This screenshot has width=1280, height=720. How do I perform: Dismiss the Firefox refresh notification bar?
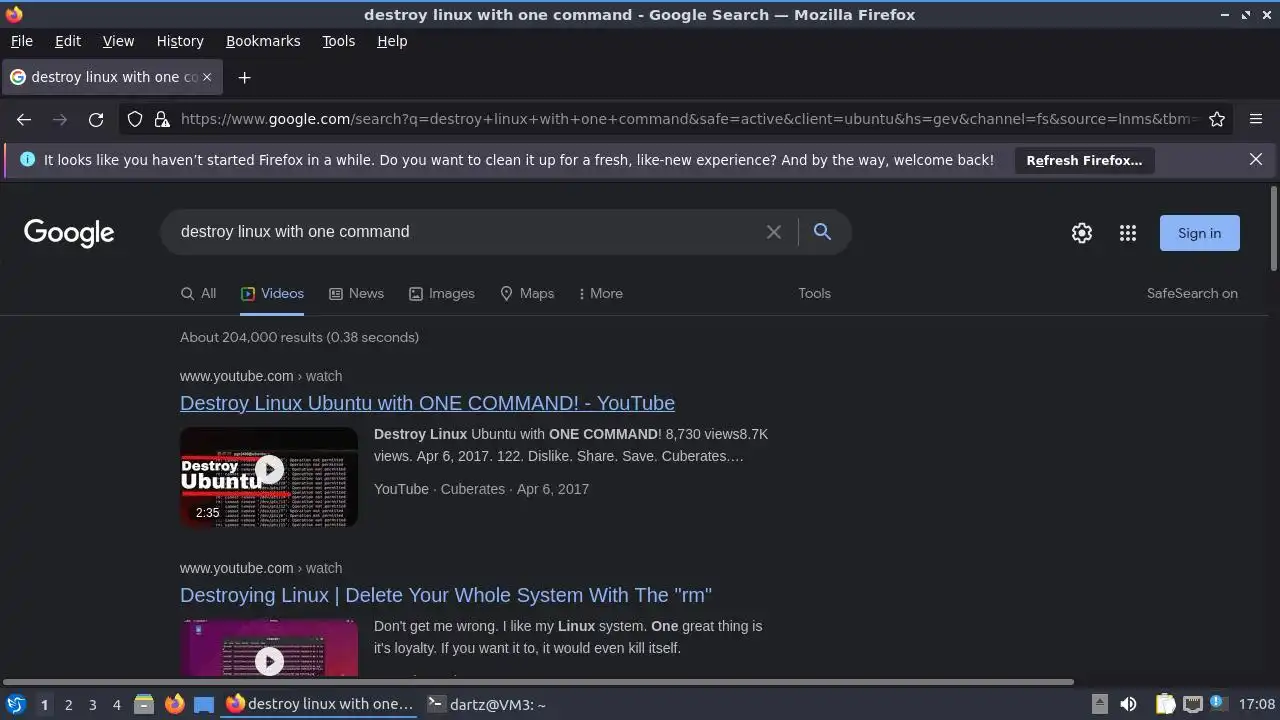(x=1256, y=159)
